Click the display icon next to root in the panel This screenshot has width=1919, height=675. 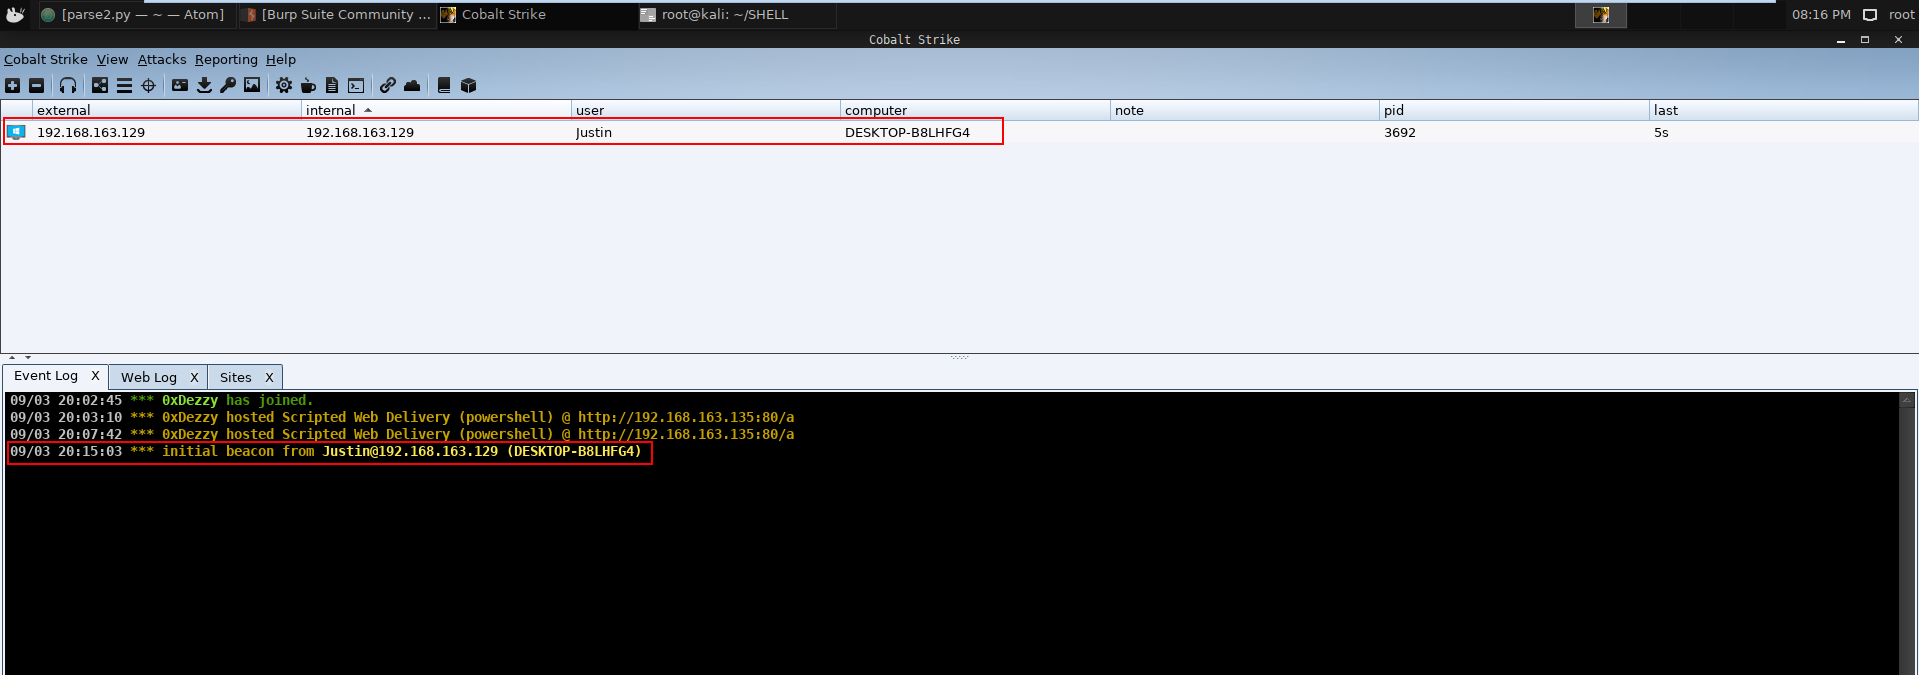coord(1870,15)
